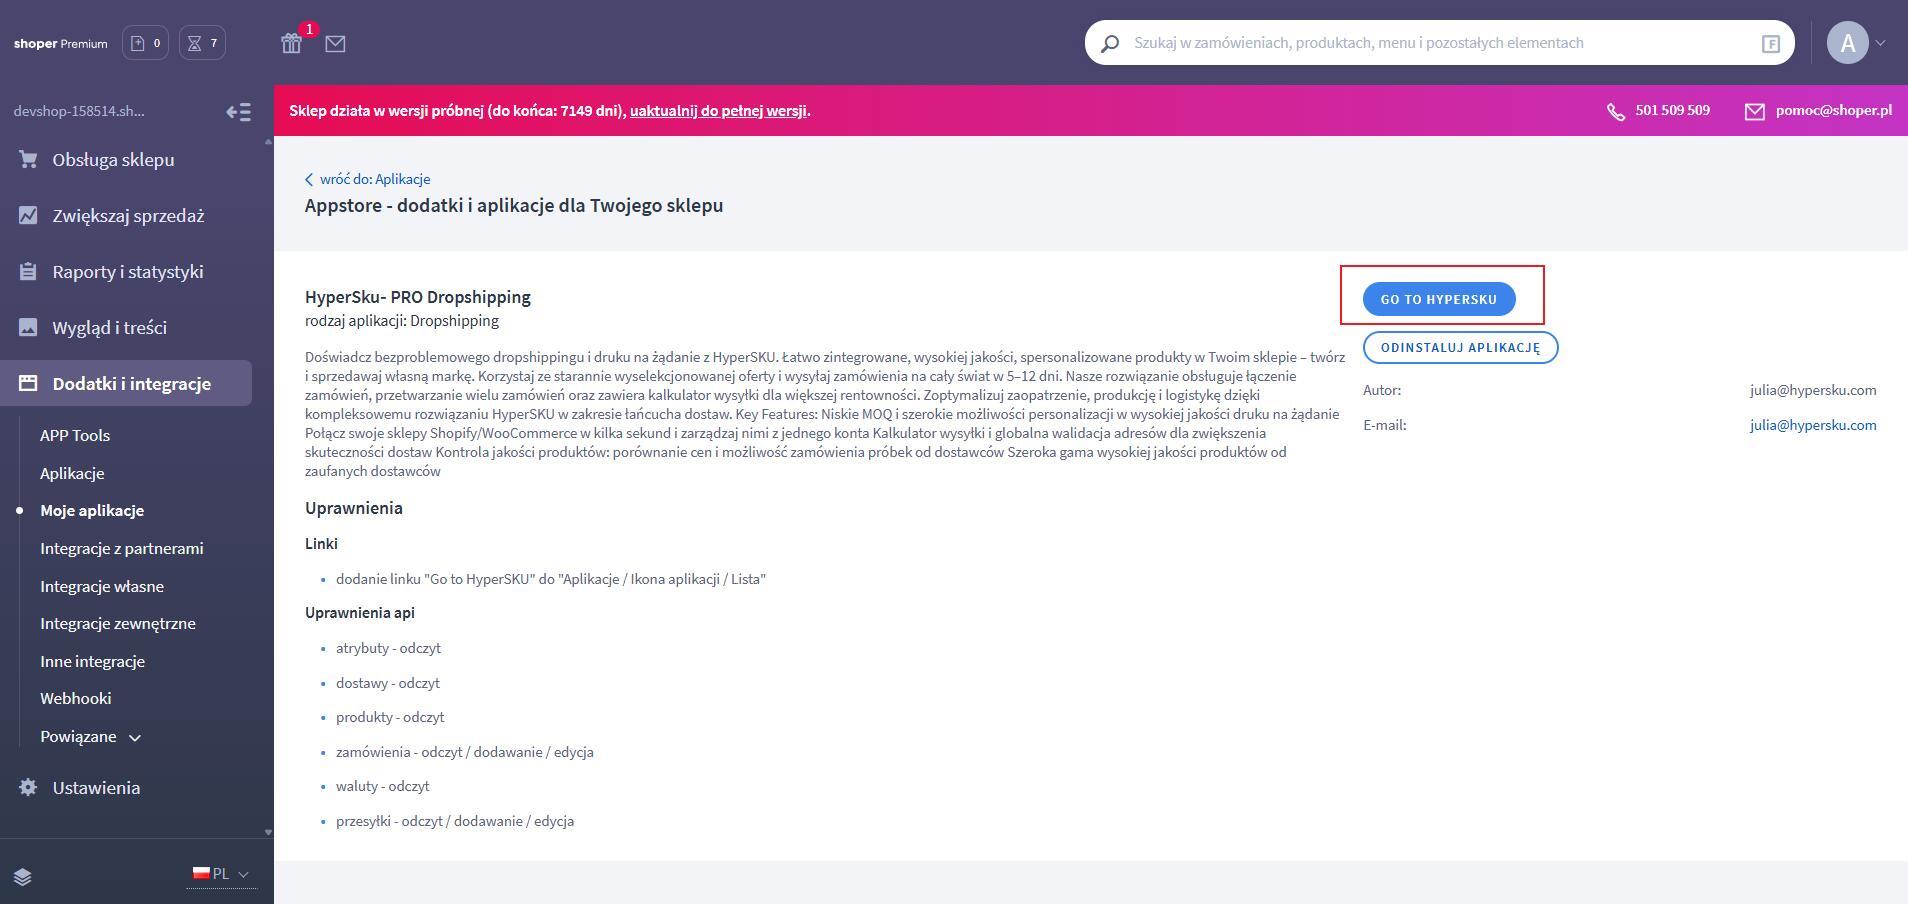The width and height of the screenshot is (1908, 904).
Task: Click 'przesyłki - odczyt / dodawanie / edycja' item
Action: 455,821
